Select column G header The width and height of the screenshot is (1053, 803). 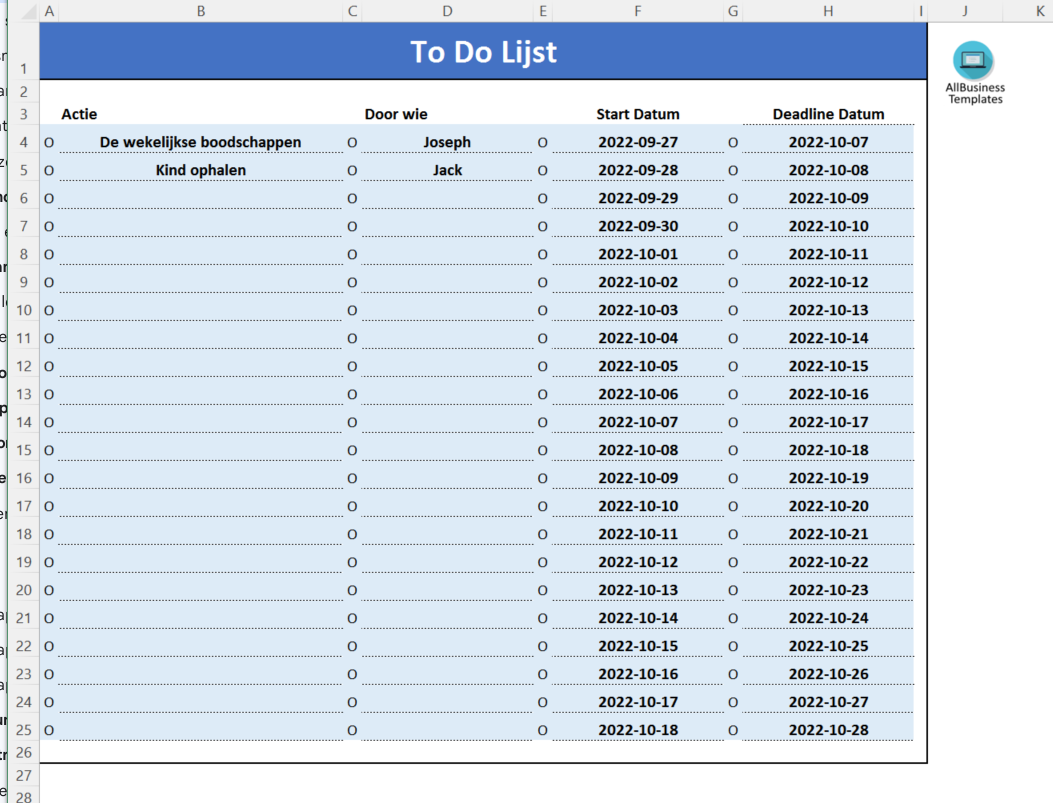point(733,11)
